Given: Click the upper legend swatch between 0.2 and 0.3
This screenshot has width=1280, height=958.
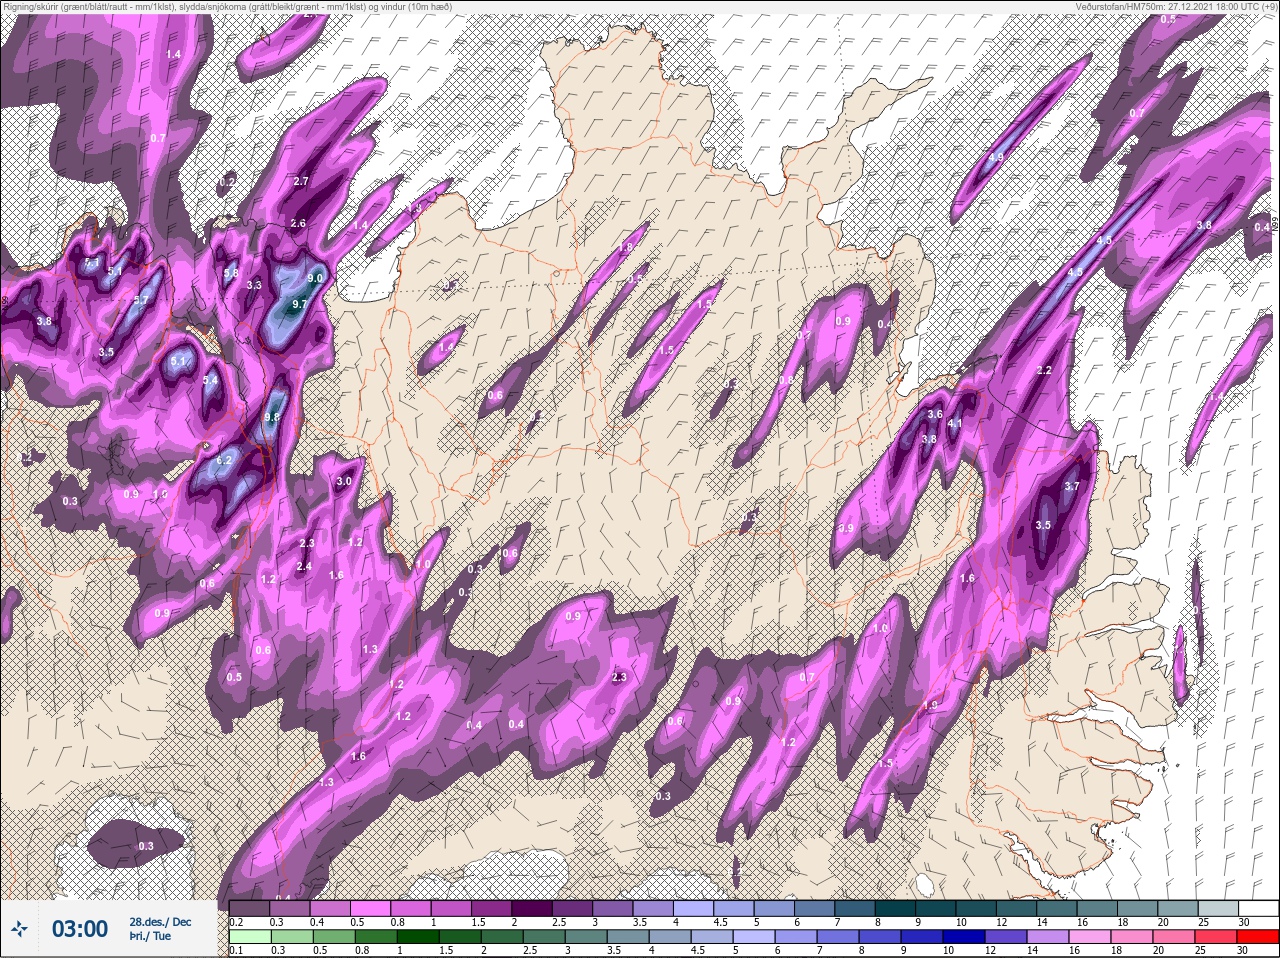Looking at the screenshot, I should click(250, 908).
